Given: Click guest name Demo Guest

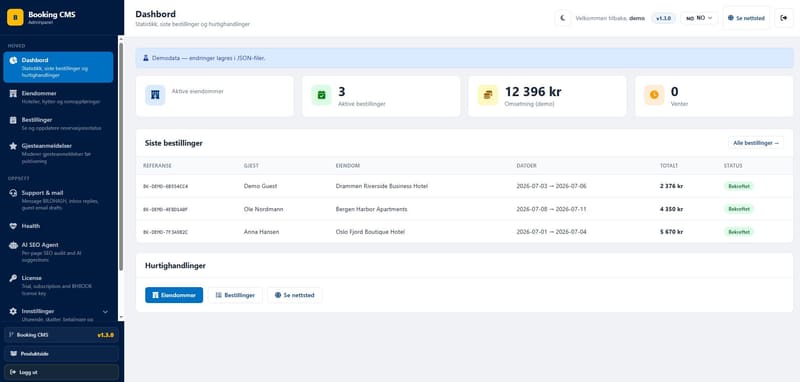Looking at the screenshot, I should tap(260, 186).
